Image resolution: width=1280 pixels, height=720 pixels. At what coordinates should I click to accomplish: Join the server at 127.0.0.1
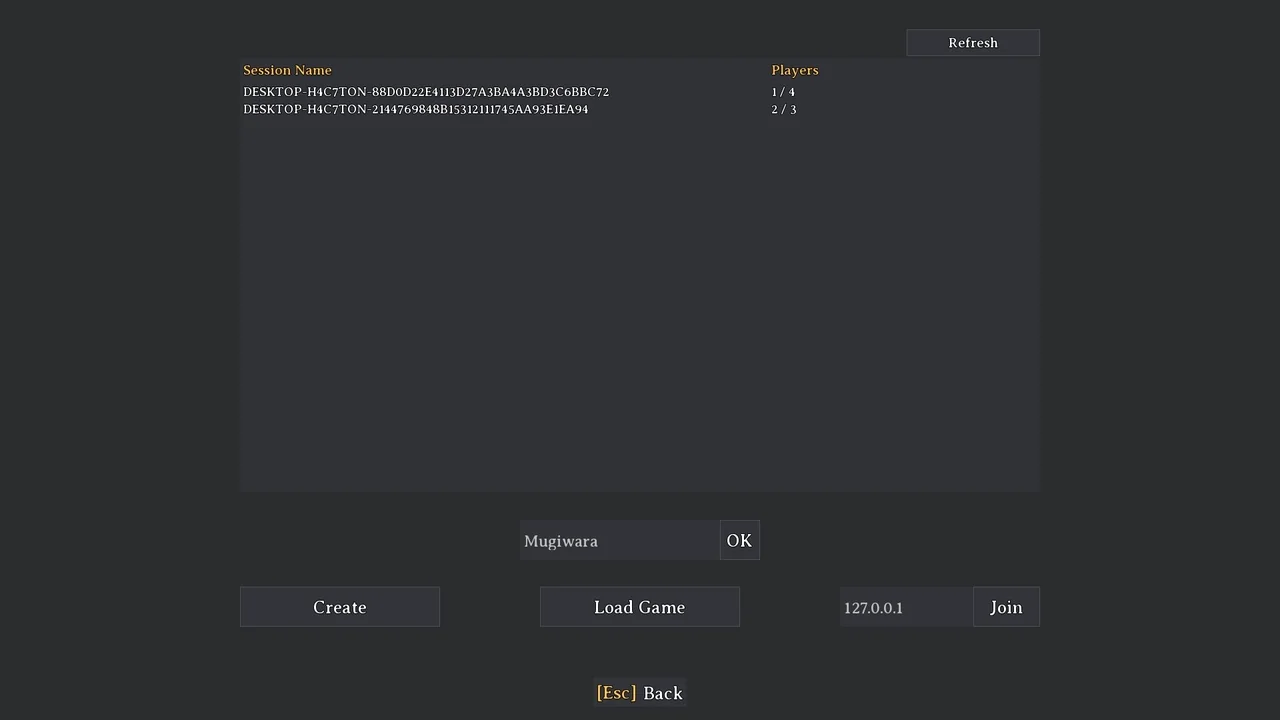(1006, 607)
